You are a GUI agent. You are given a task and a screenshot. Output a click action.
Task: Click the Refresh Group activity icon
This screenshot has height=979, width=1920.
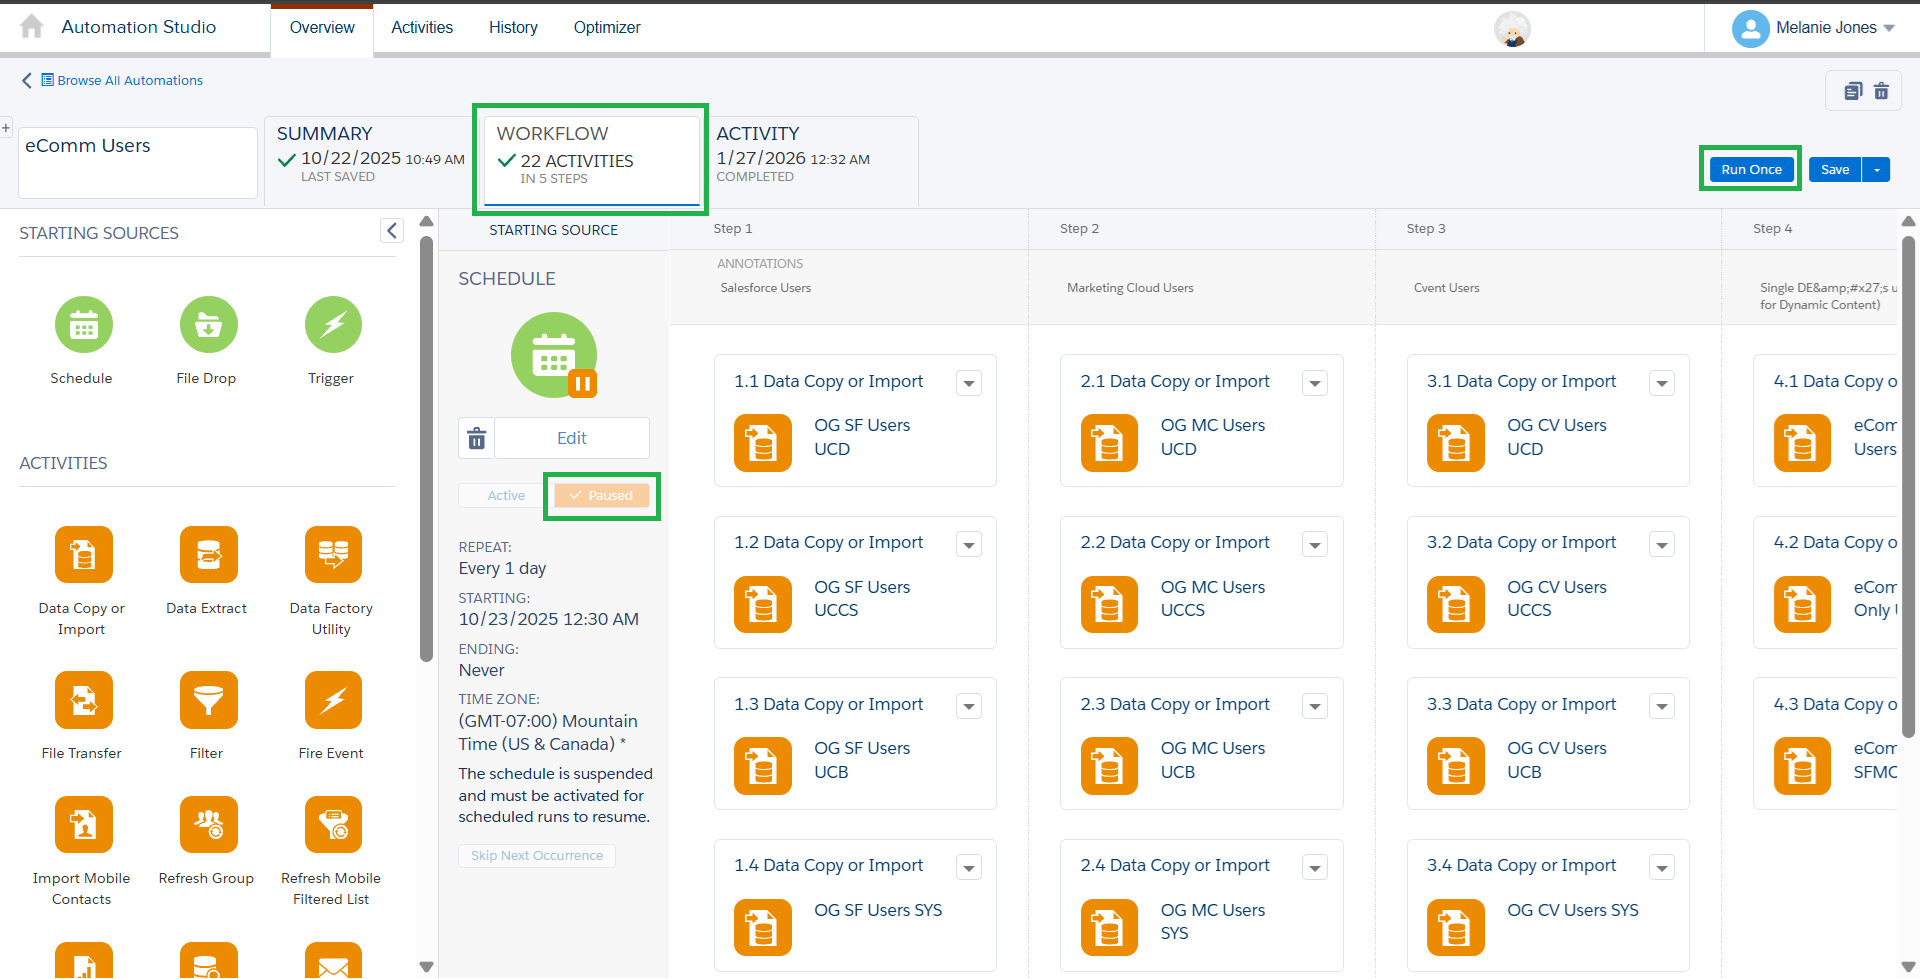[208, 825]
